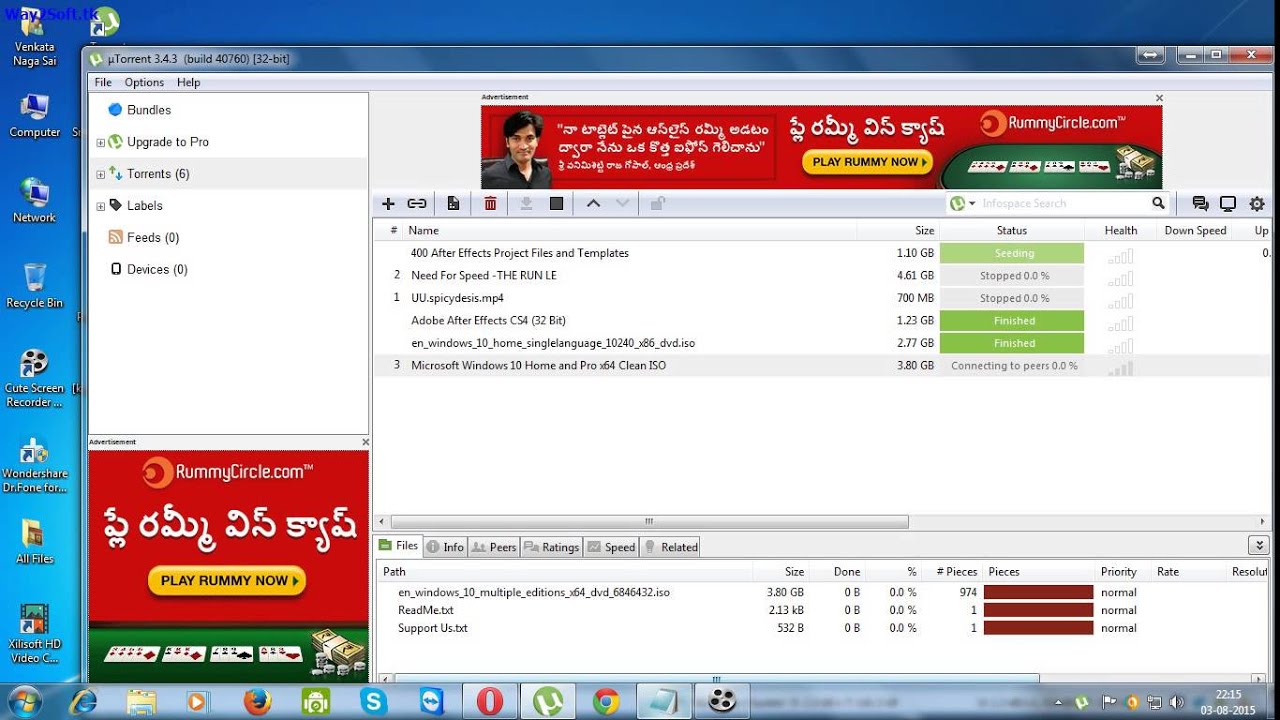The height and width of the screenshot is (720, 1280).
Task: Add torrent from URL link icon
Action: click(x=417, y=204)
